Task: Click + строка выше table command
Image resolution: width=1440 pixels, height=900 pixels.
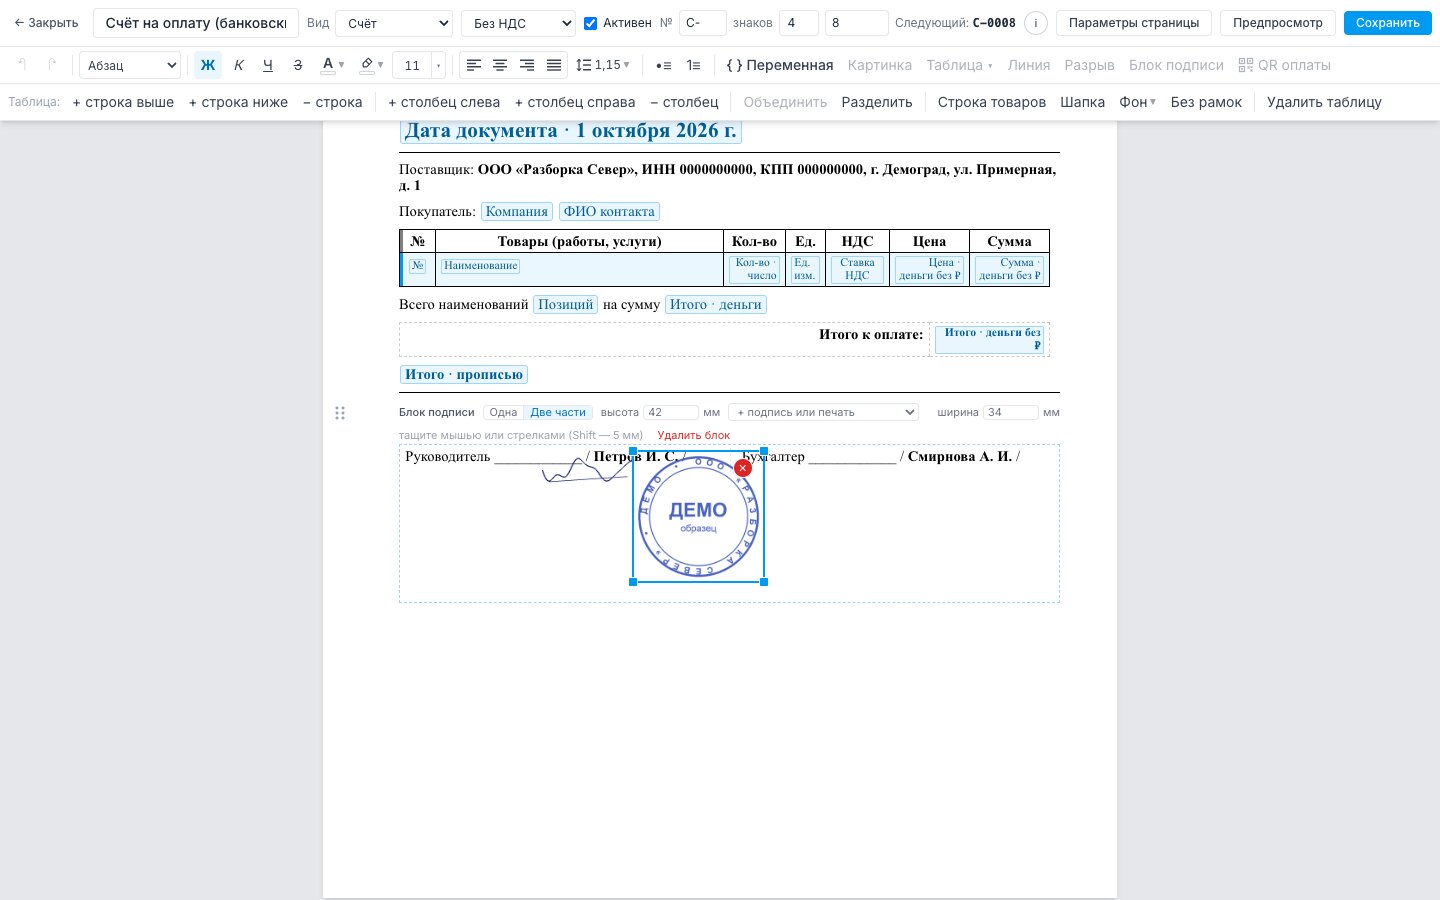Action: point(123,102)
